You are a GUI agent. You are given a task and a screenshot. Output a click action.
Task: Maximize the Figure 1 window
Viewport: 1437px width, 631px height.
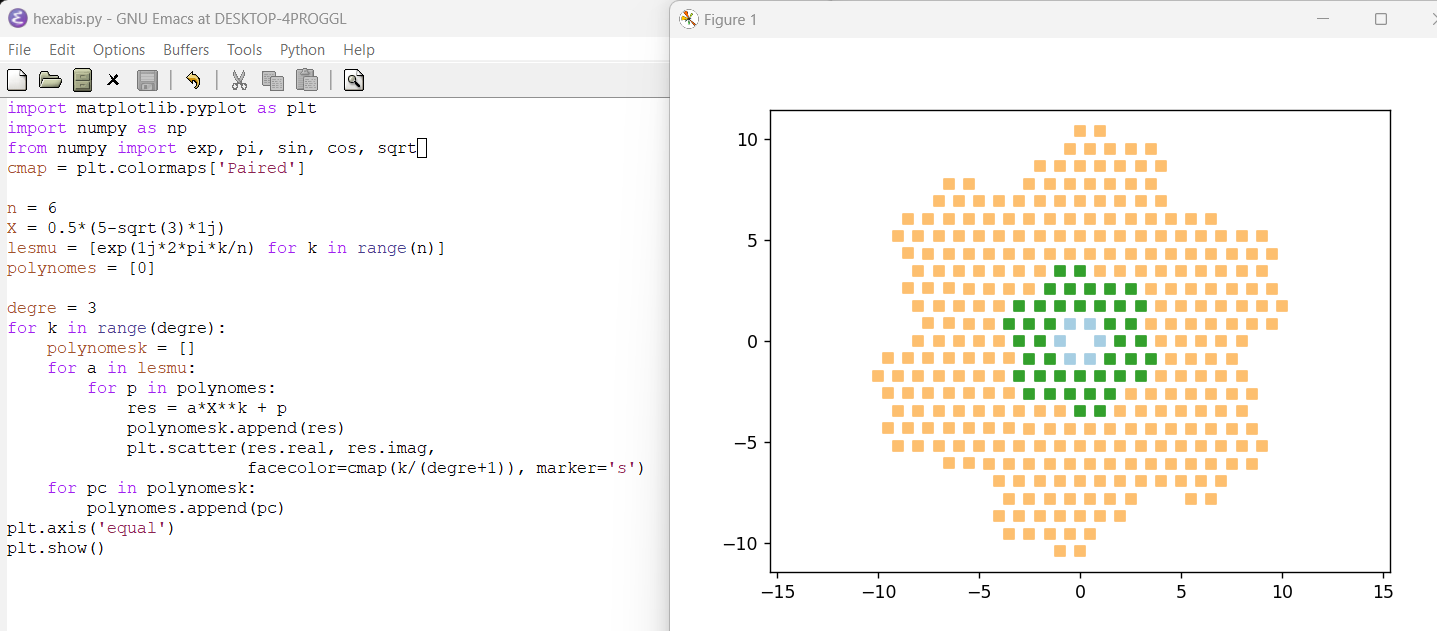(1381, 19)
